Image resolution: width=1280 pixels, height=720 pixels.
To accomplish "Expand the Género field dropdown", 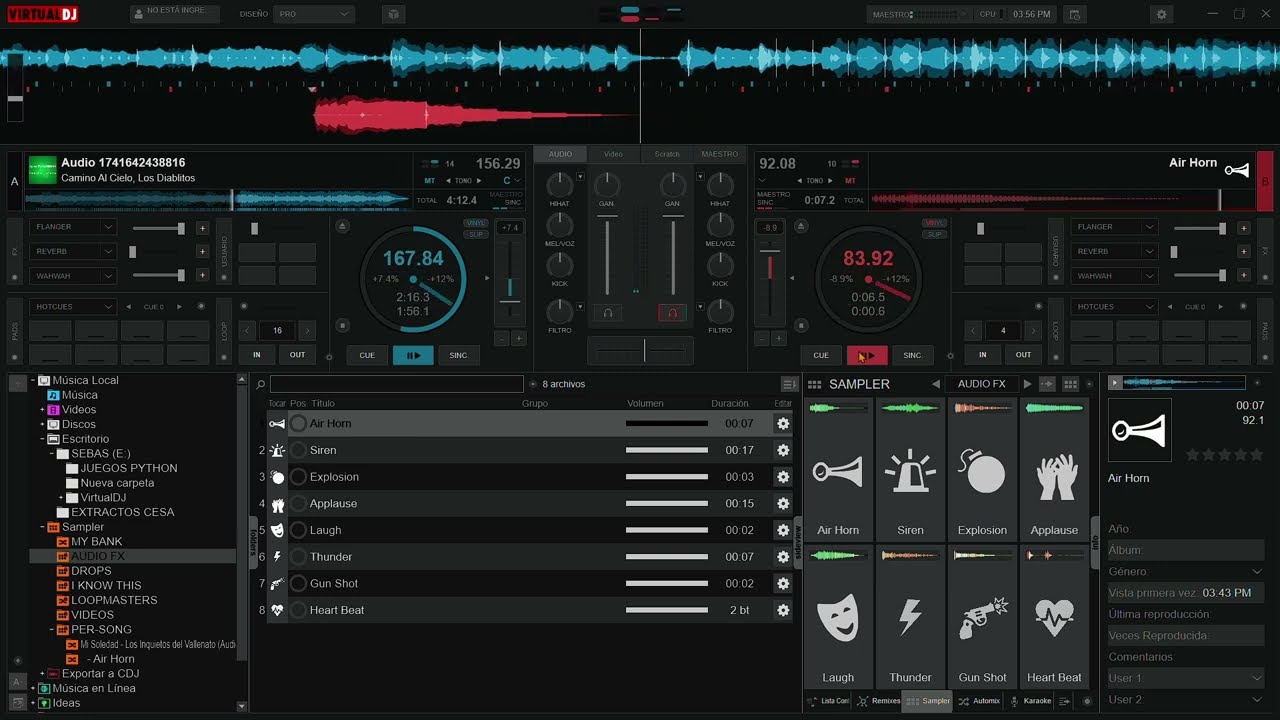I will coord(1257,572).
